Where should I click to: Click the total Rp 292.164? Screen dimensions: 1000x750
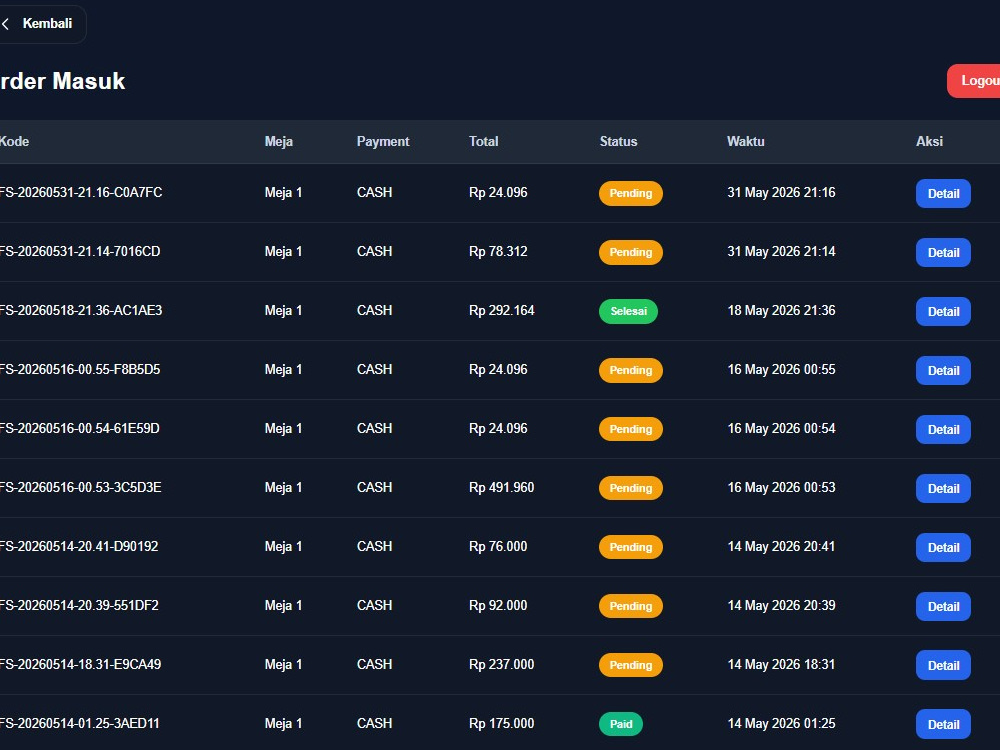[x=501, y=311]
